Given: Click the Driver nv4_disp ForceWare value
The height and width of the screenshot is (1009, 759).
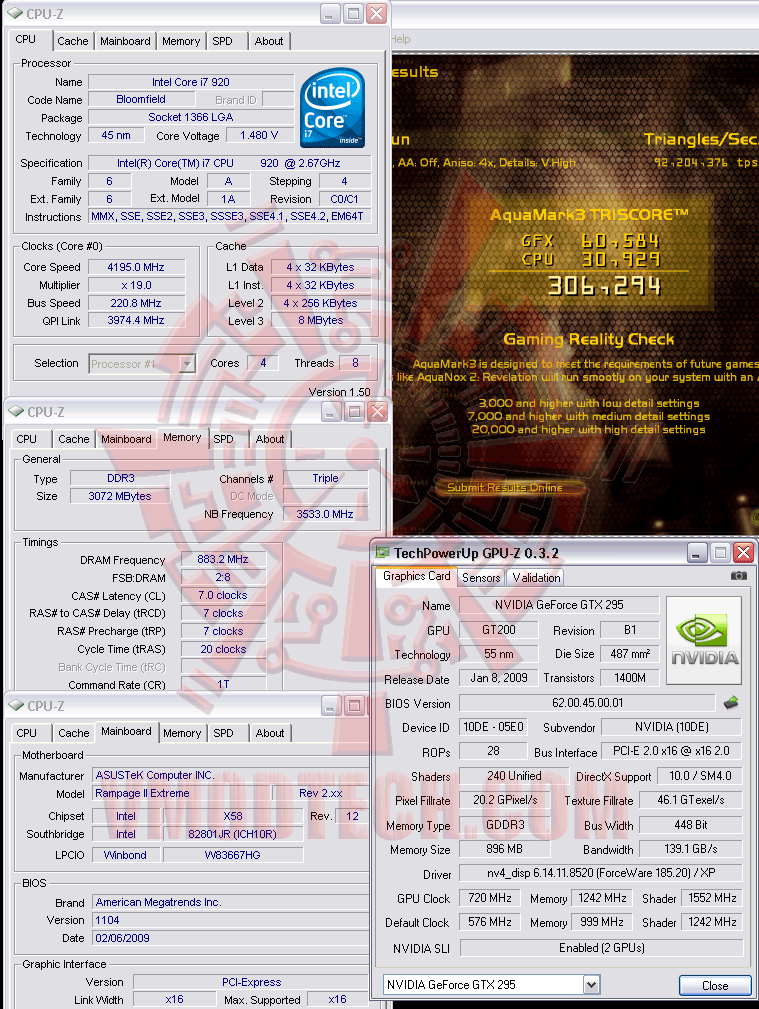Looking at the screenshot, I should coord(601,873).
